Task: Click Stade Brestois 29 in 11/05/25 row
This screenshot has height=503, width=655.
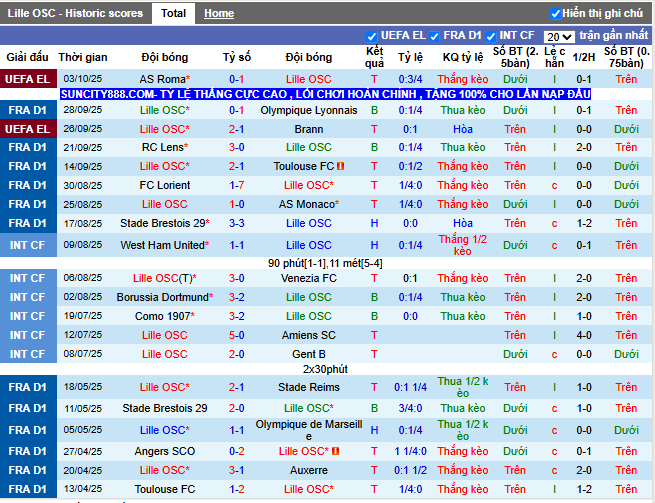Action: coord(165,408)
